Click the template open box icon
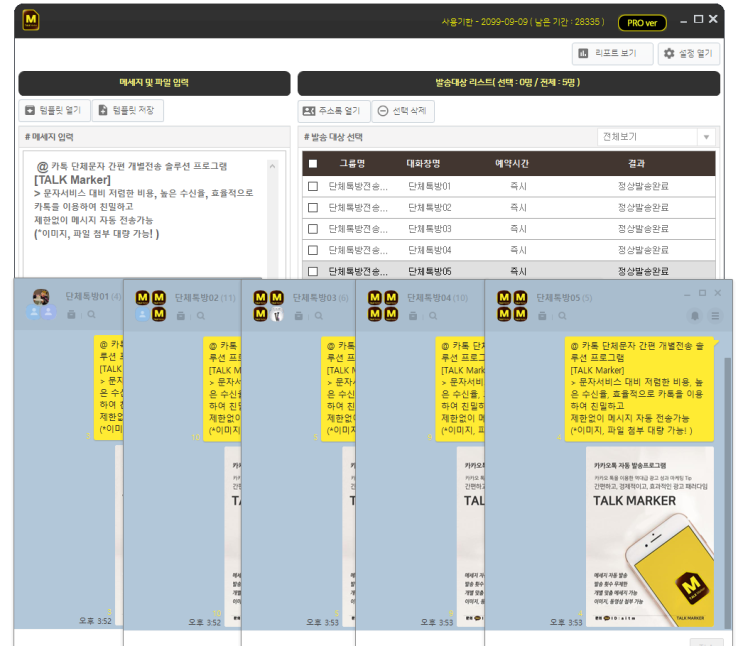Screen dimensions: 743x646 coord(30,110)
